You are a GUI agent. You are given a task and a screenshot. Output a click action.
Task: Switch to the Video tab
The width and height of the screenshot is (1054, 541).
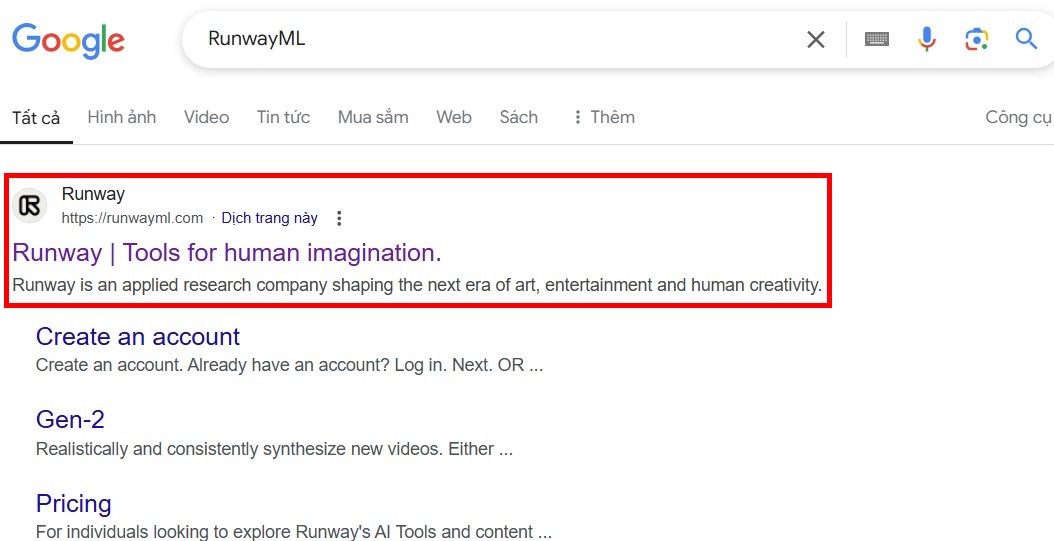tap(206, 117)
